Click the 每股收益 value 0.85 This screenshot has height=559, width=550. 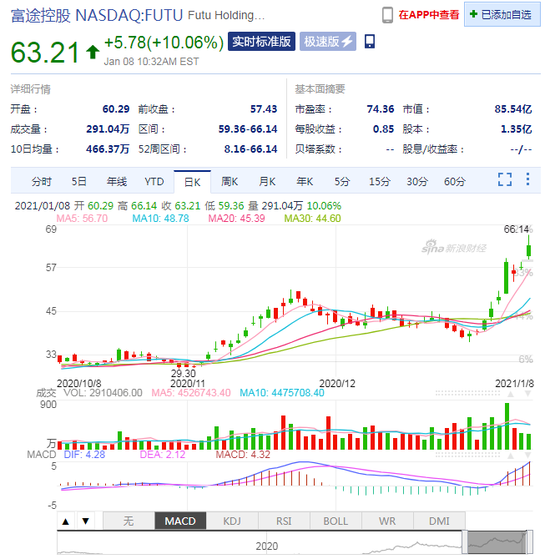[x=383, y=129]
